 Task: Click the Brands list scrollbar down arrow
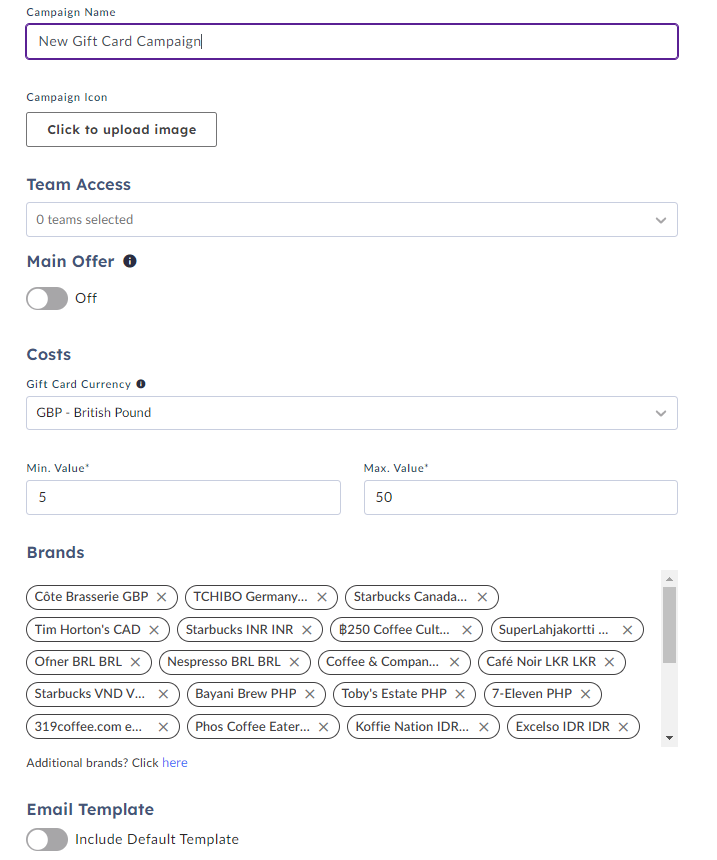[669, 738]
